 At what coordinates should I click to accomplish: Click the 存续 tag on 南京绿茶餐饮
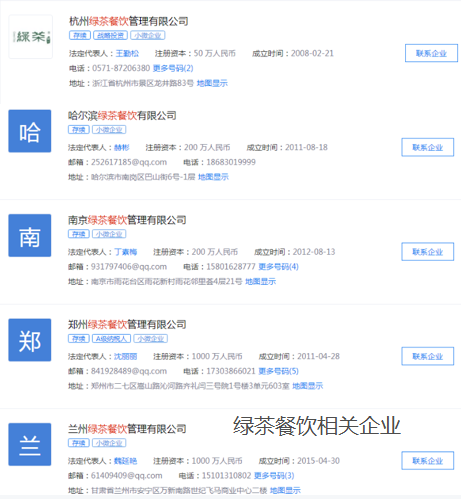coord(79,234)
